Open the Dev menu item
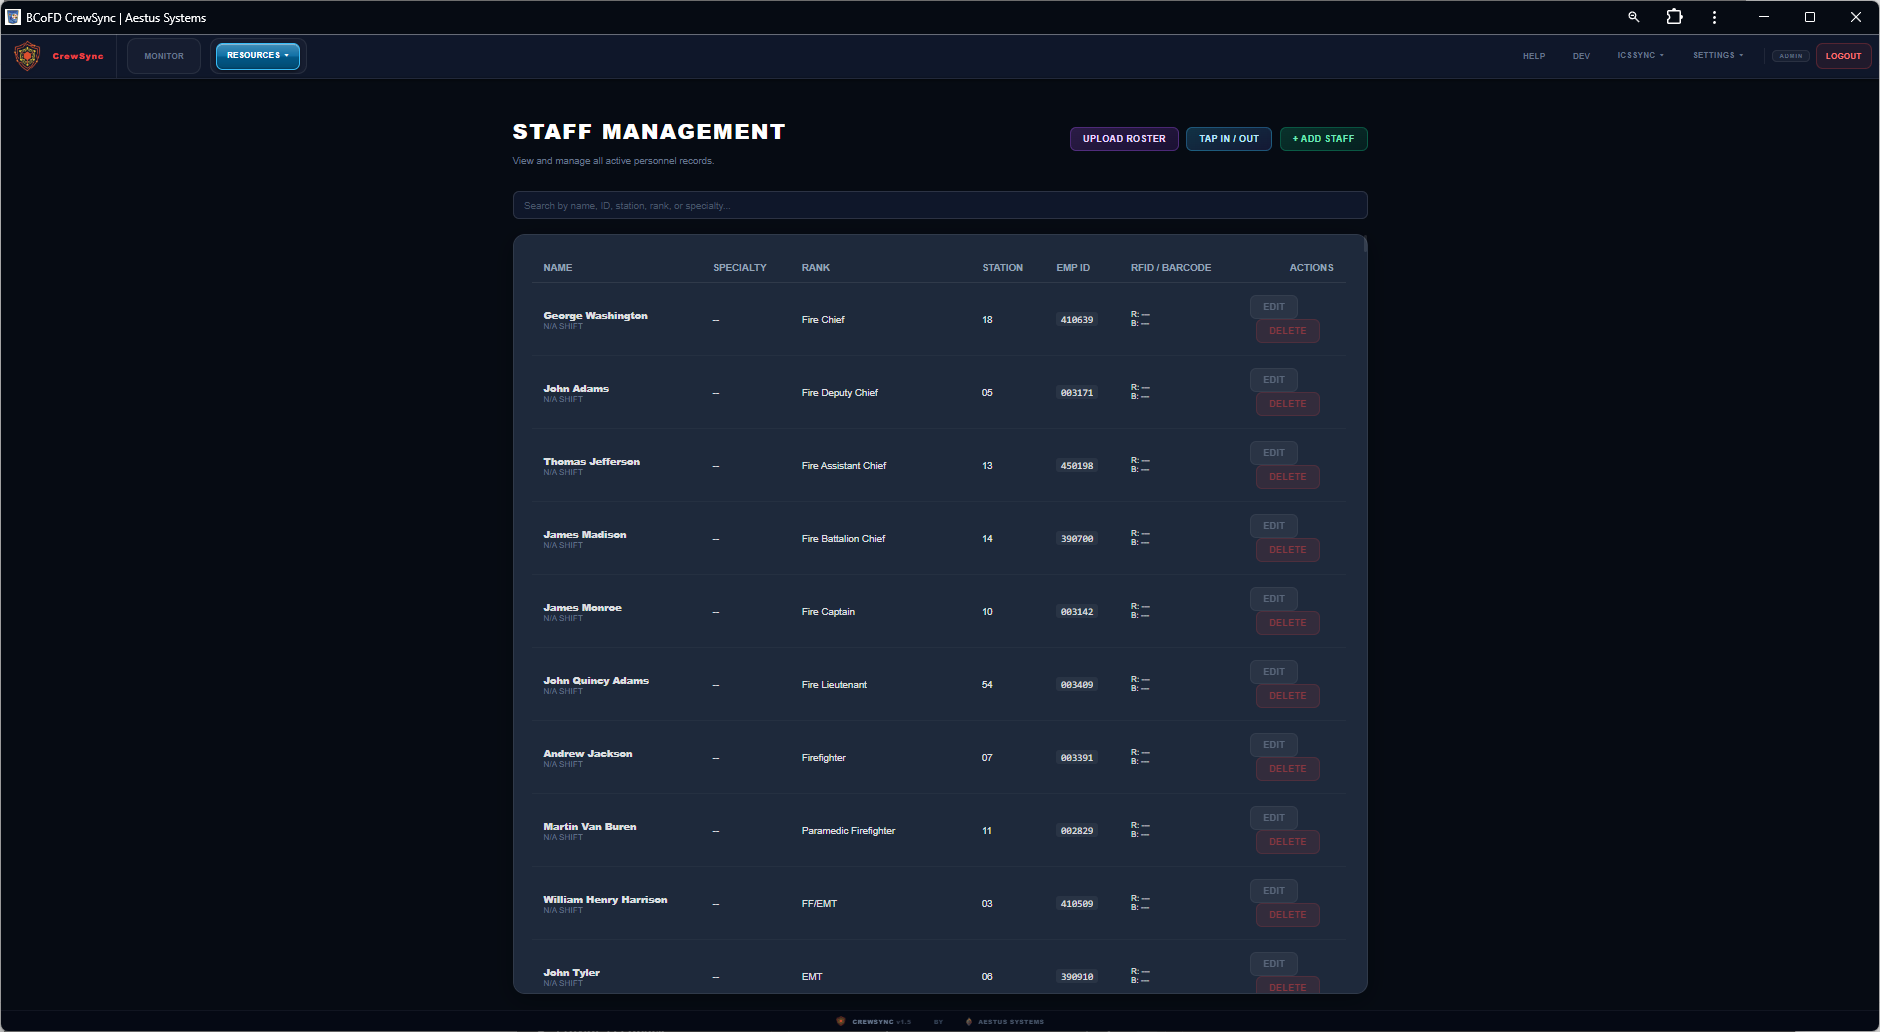Image resolution: width=1880 pixels, height=1032 pixels. click(1581, 56)
